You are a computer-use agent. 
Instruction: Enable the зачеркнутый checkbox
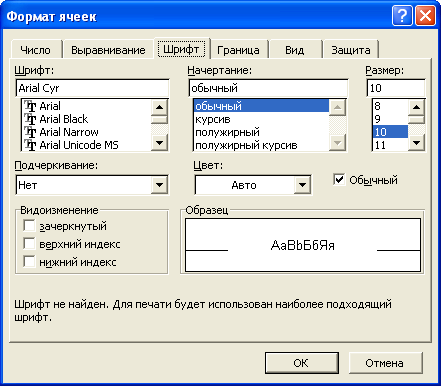click(x=29, y=226)
